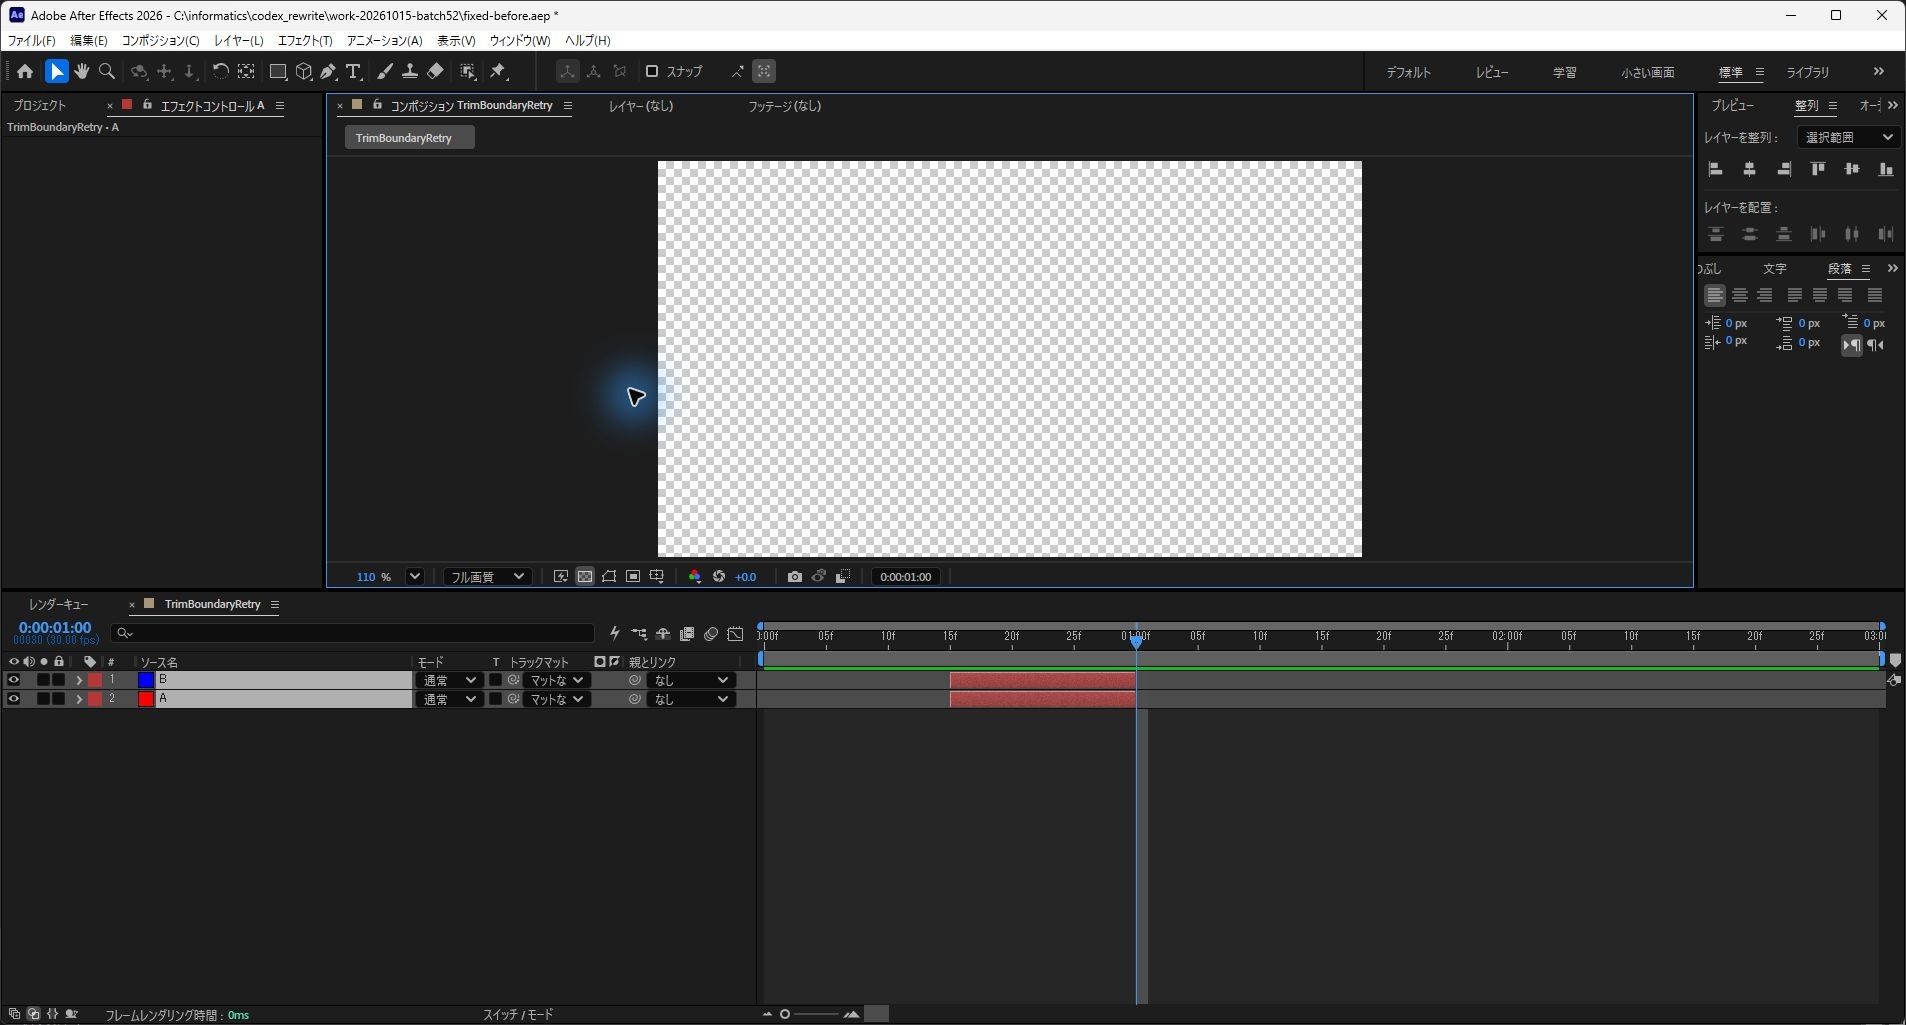Click the blue color swatch of layer B
Viewport: 1906px width, 1025px height.
tap(146, 680)
